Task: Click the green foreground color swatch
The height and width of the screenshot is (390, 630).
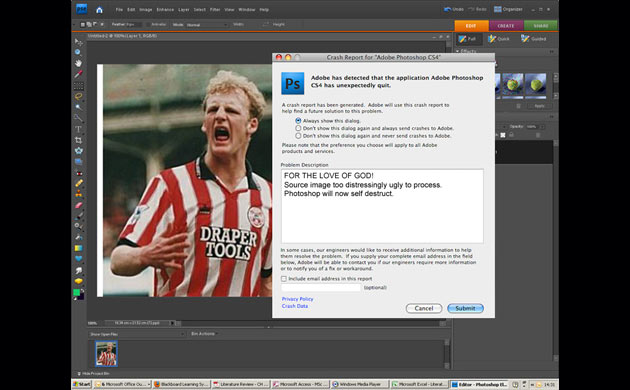Action: pyautogui.click(x=76, y=292)
